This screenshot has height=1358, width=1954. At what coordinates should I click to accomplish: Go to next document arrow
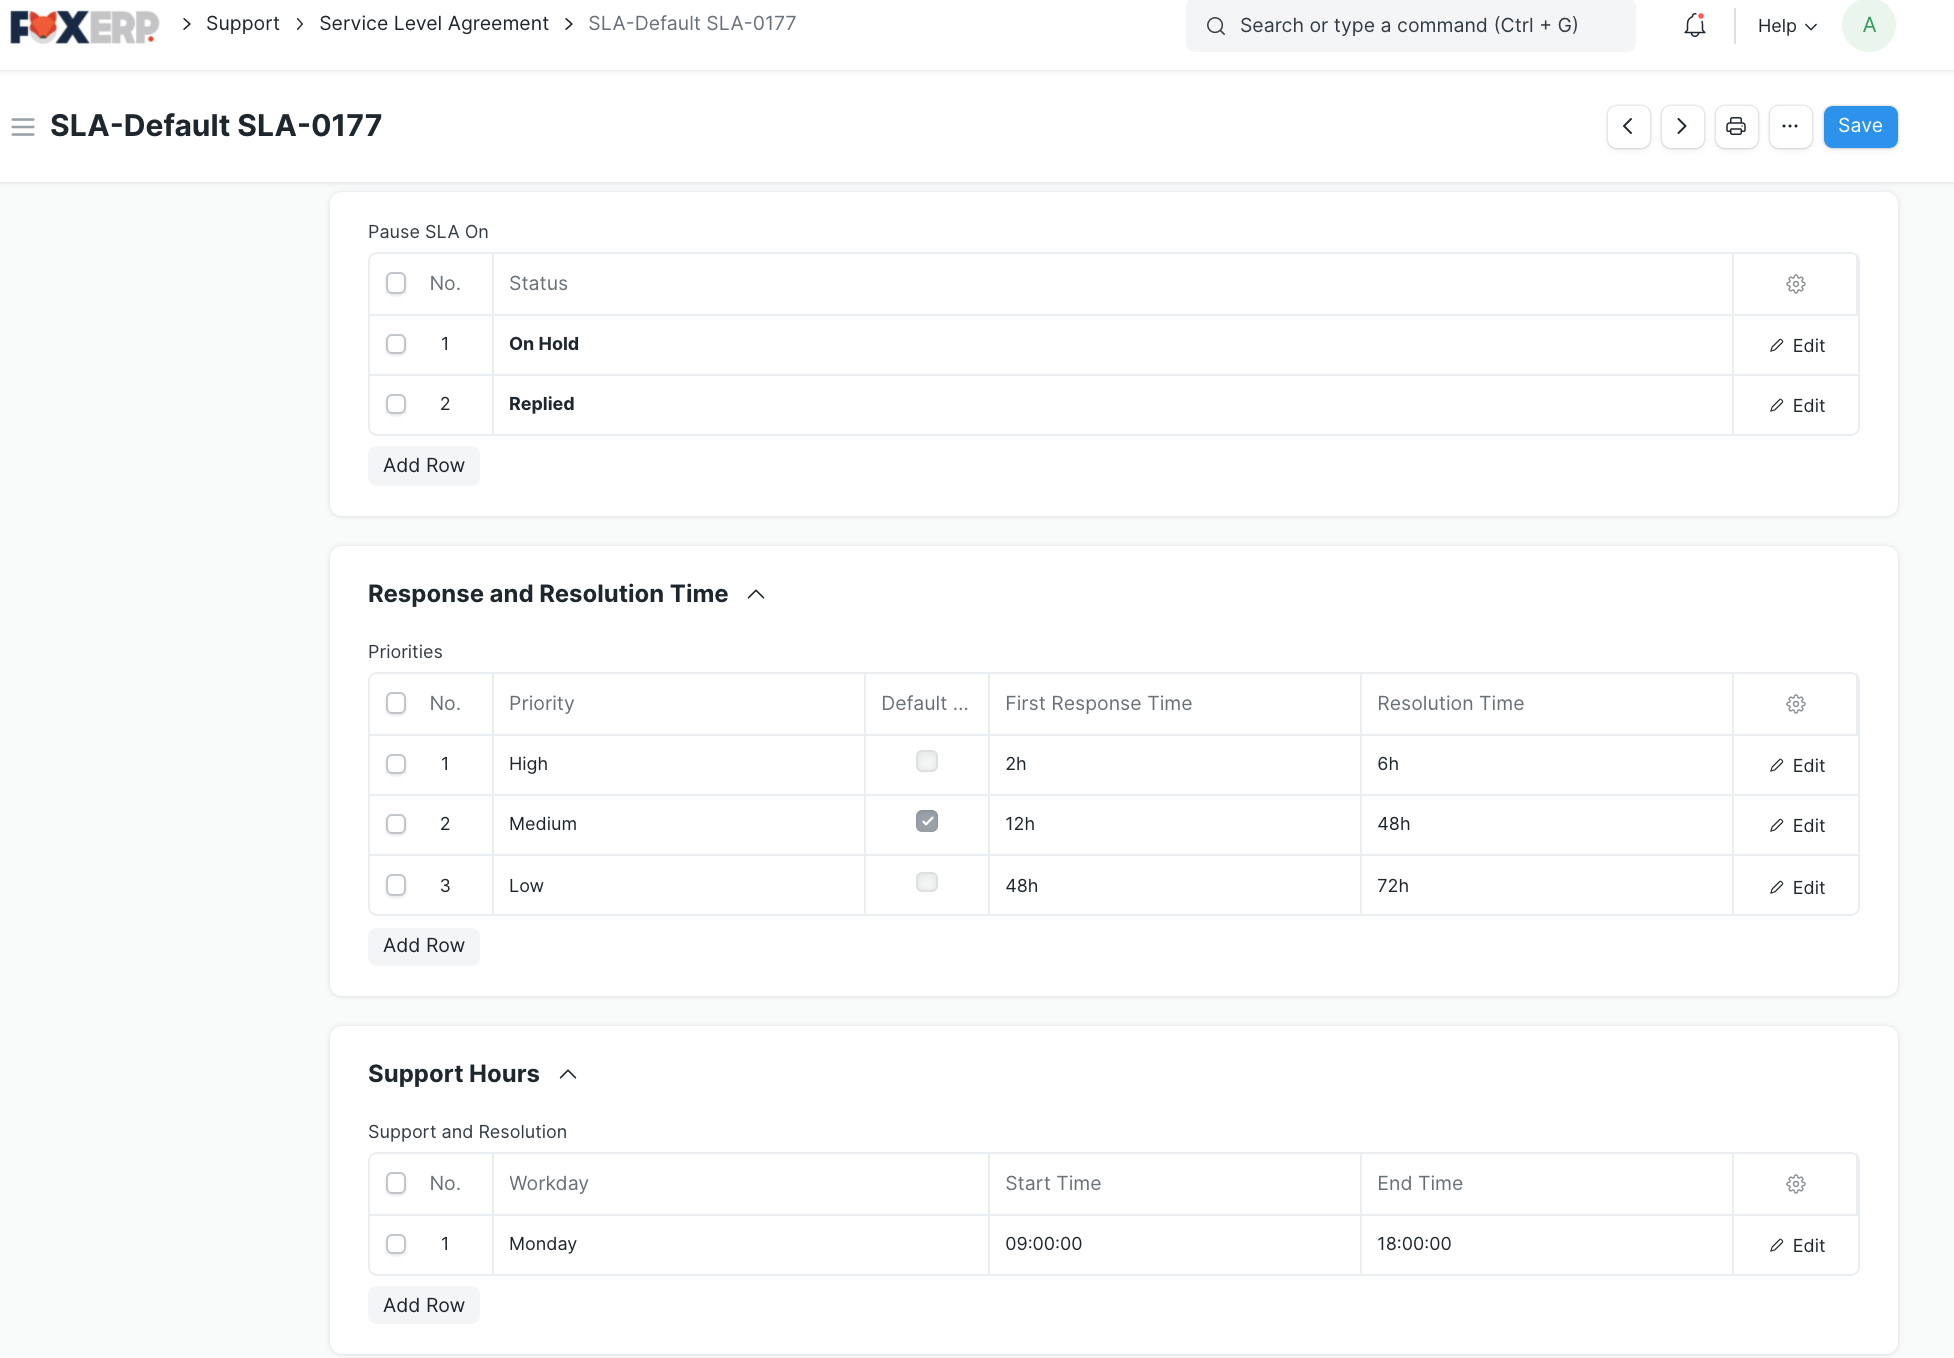tap(1682, 126)
